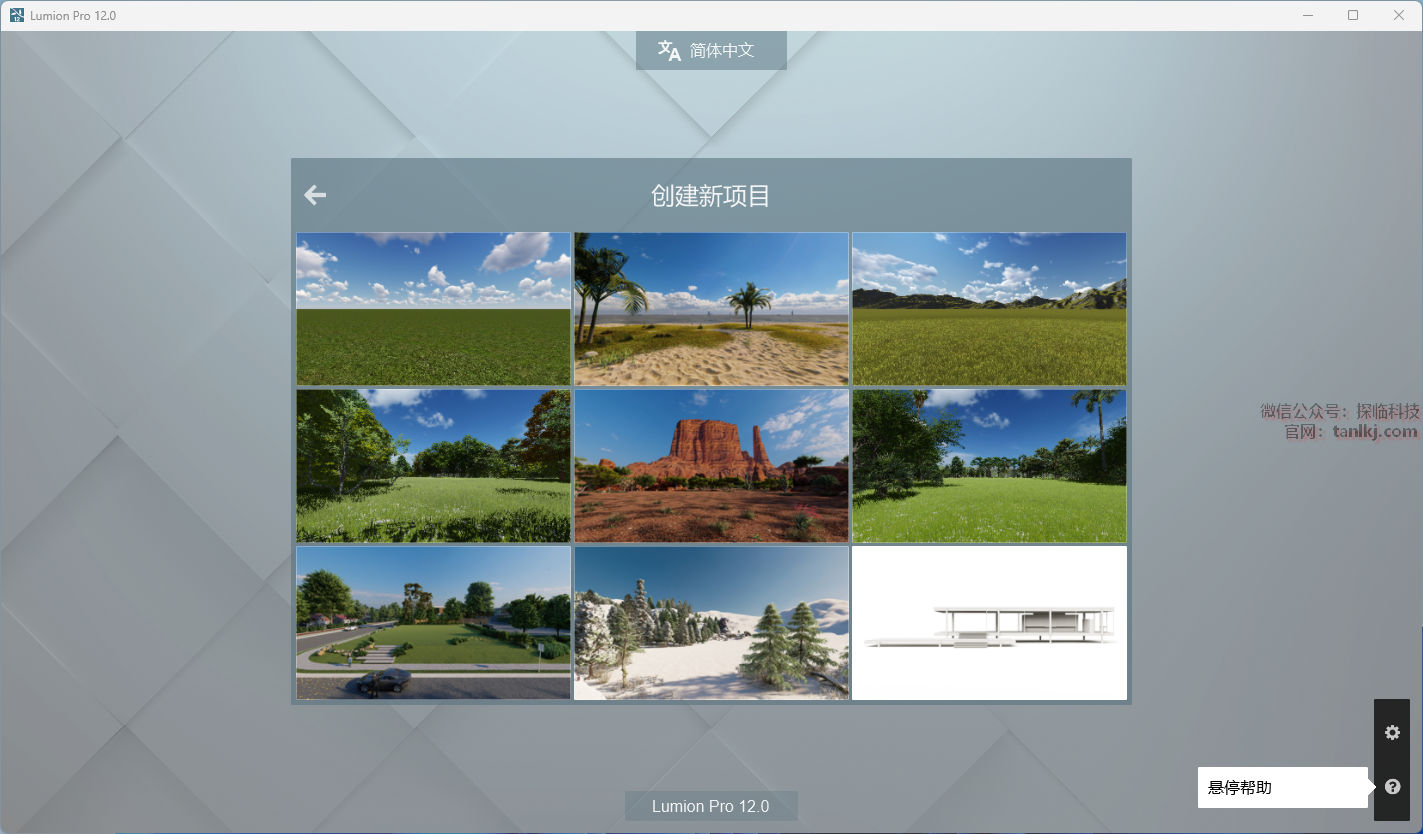Go back using the left arrow icon

315,195
